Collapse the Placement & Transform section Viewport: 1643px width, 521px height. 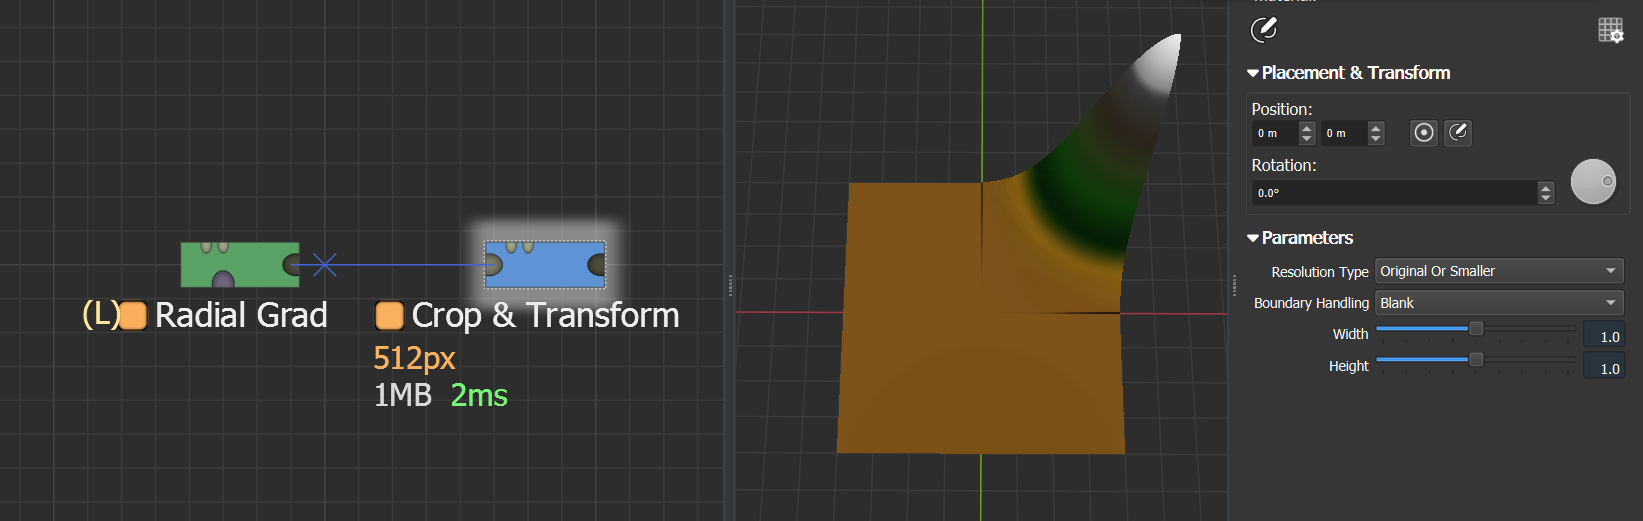coord(1253,73)
